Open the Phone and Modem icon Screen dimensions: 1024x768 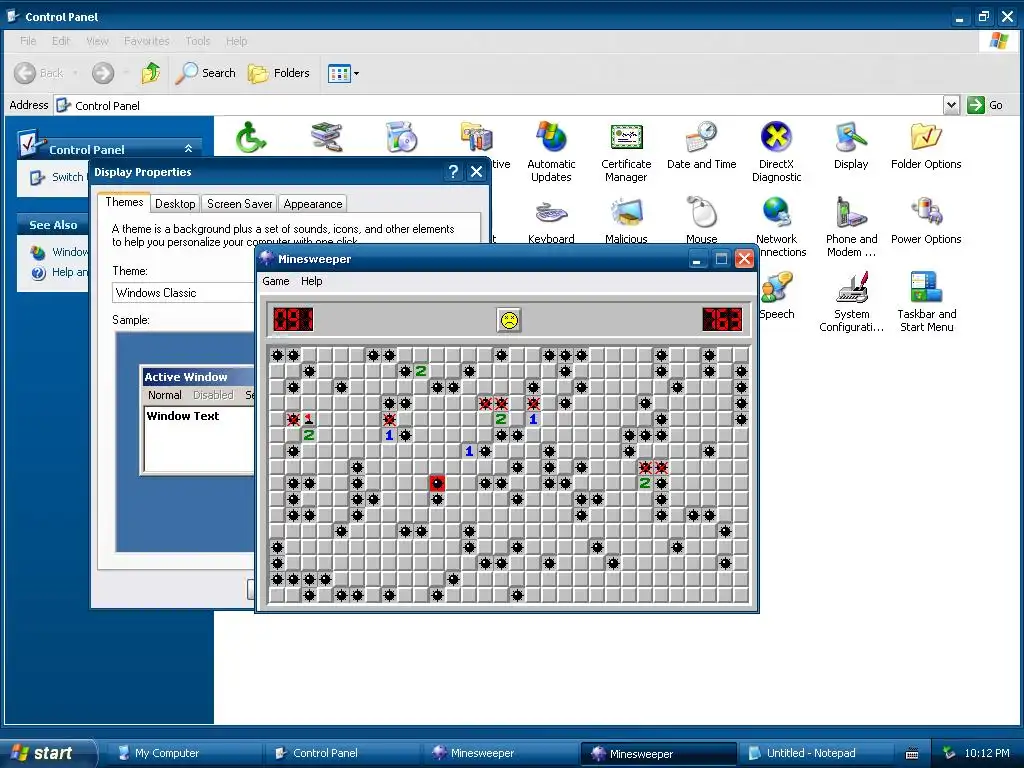(851, 227)
